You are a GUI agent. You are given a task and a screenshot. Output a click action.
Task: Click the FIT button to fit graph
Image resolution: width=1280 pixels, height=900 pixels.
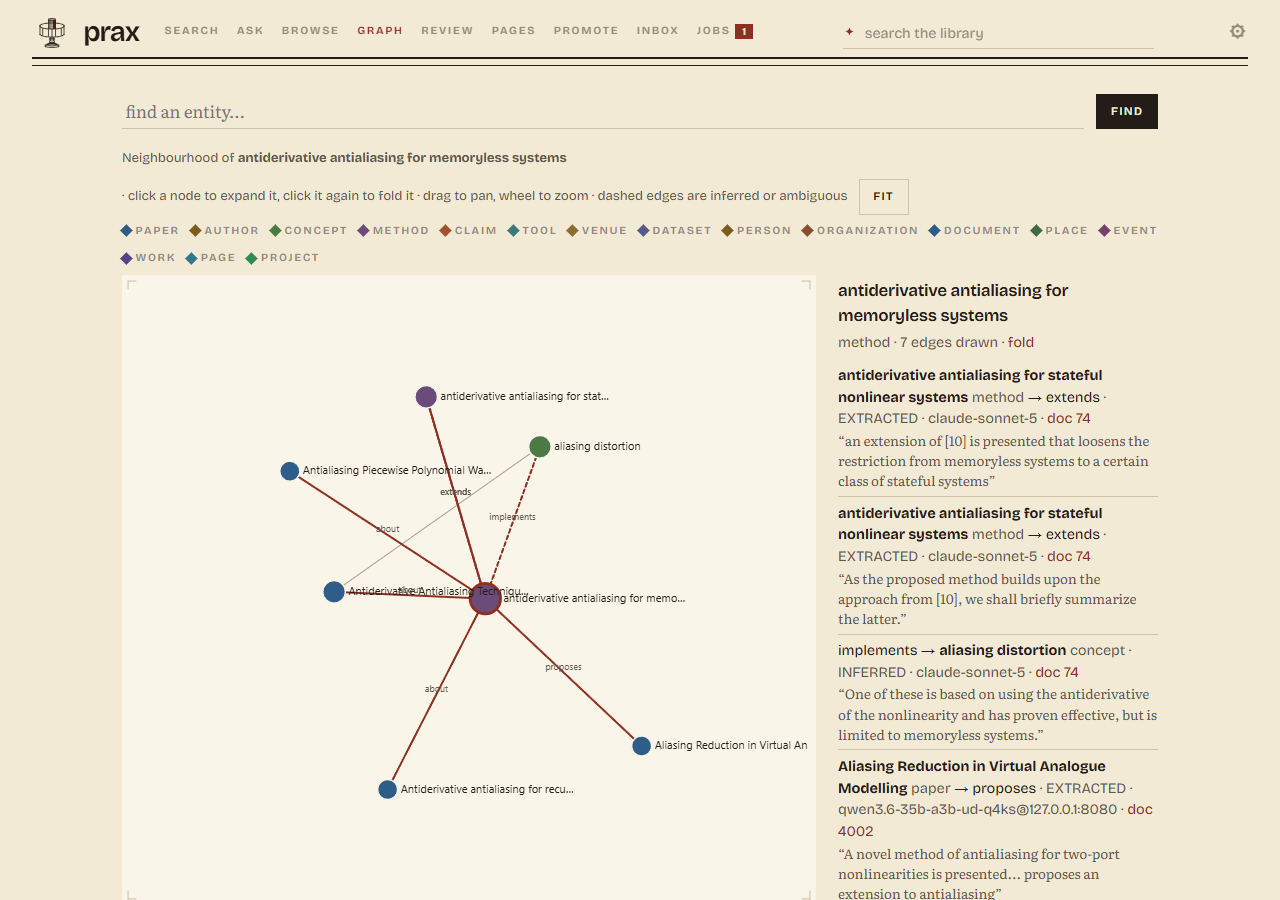pyautogui.click(x=883, y=197)
